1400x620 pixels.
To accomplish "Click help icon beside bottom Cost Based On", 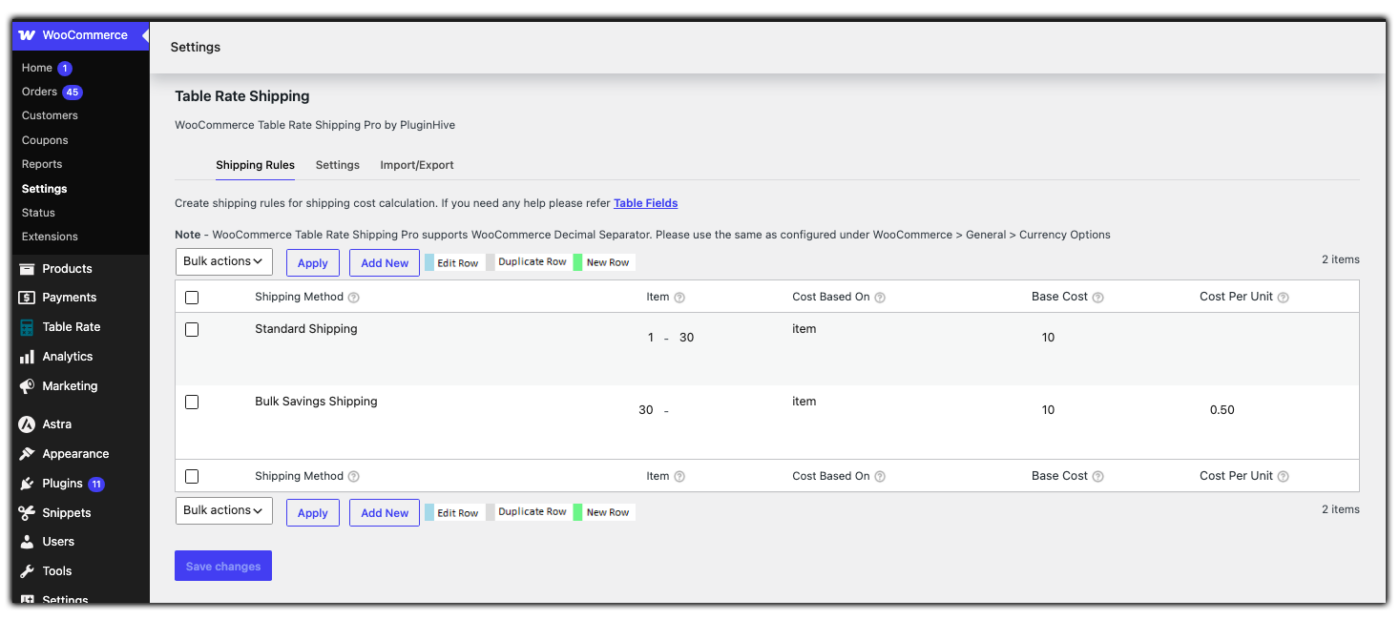I will coord(880,477).
